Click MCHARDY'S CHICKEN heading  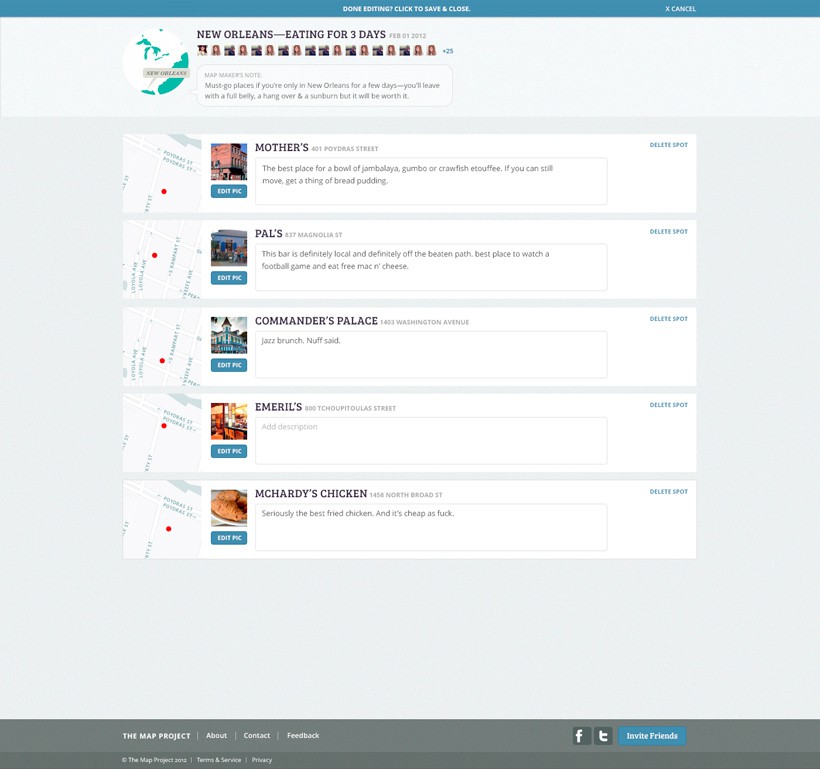[311, 494]
